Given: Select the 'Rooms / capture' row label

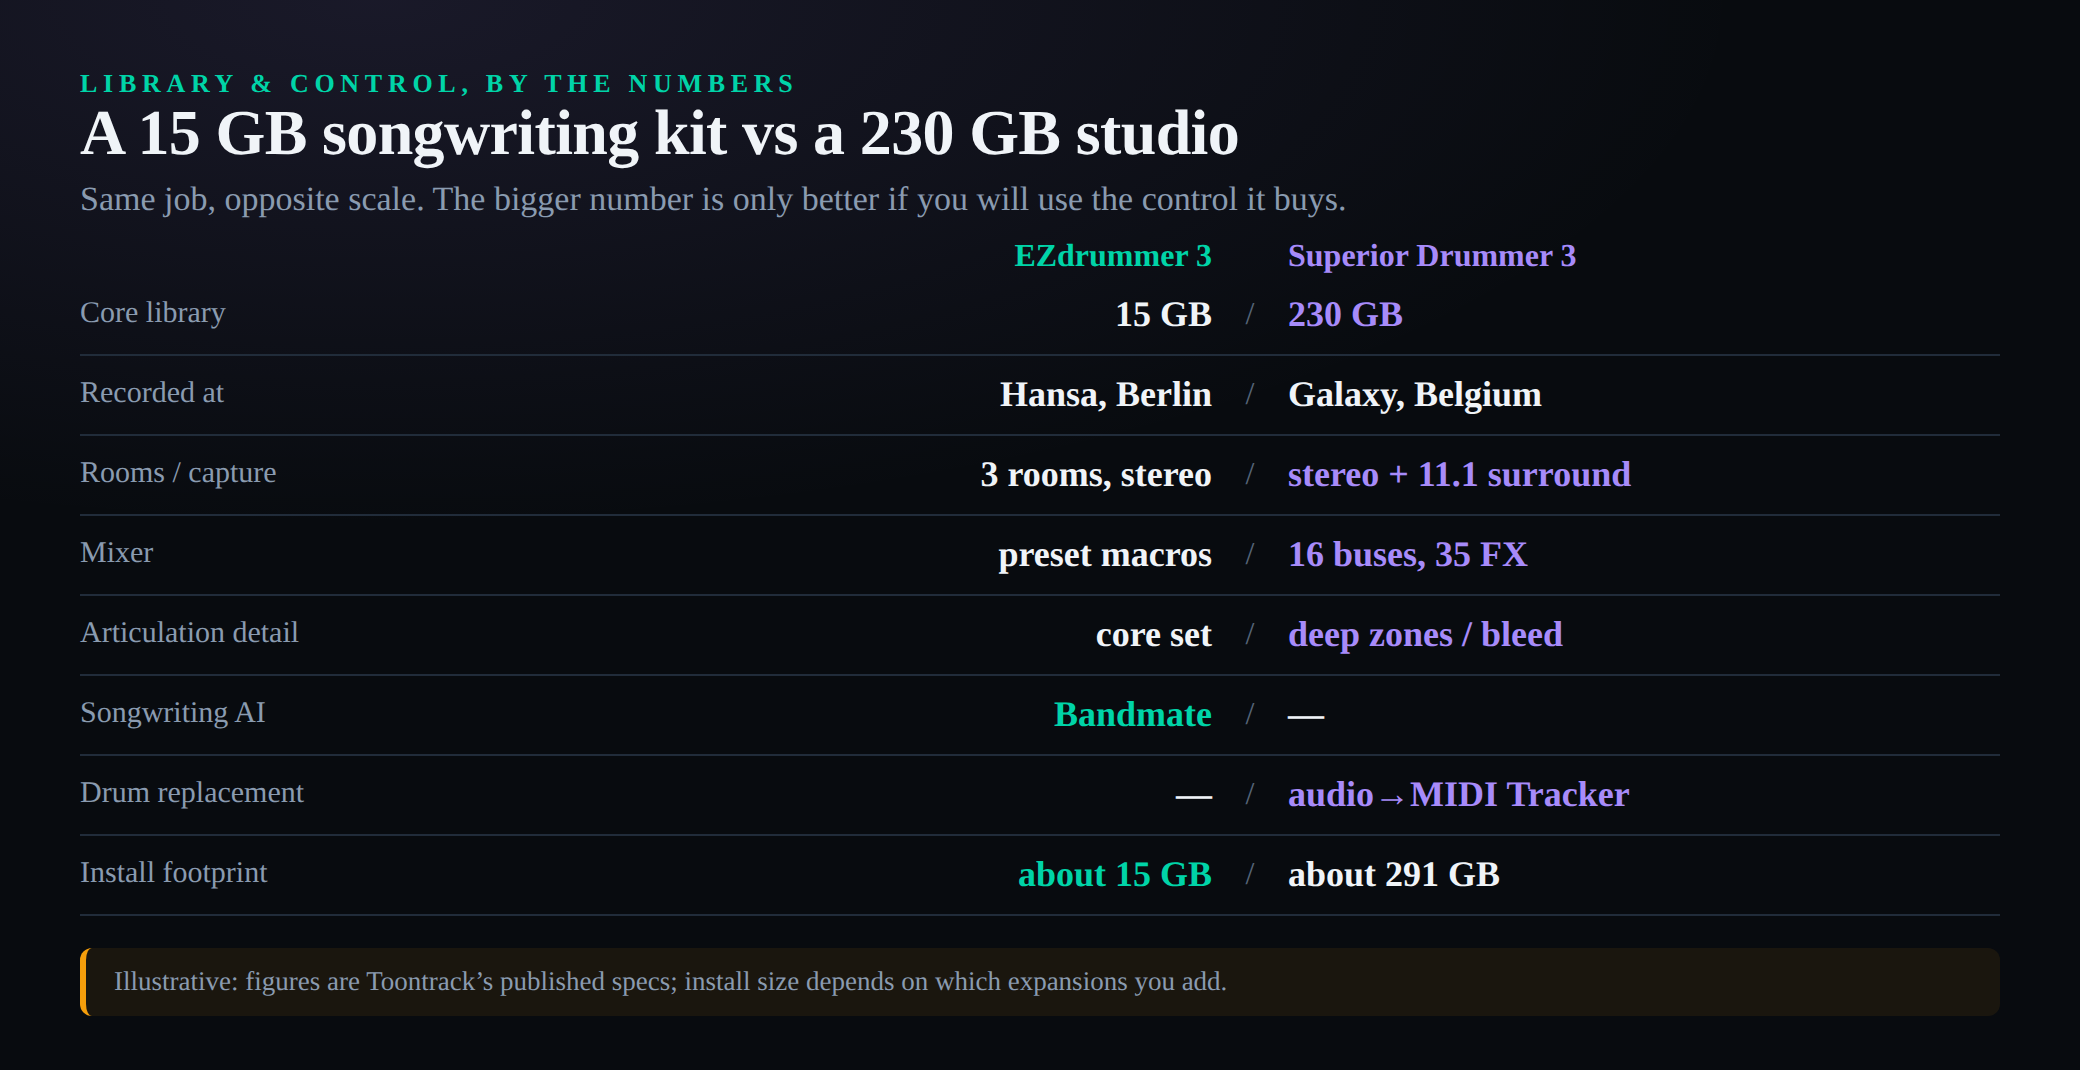Looking at the screenshot, I should click(178, 473).
